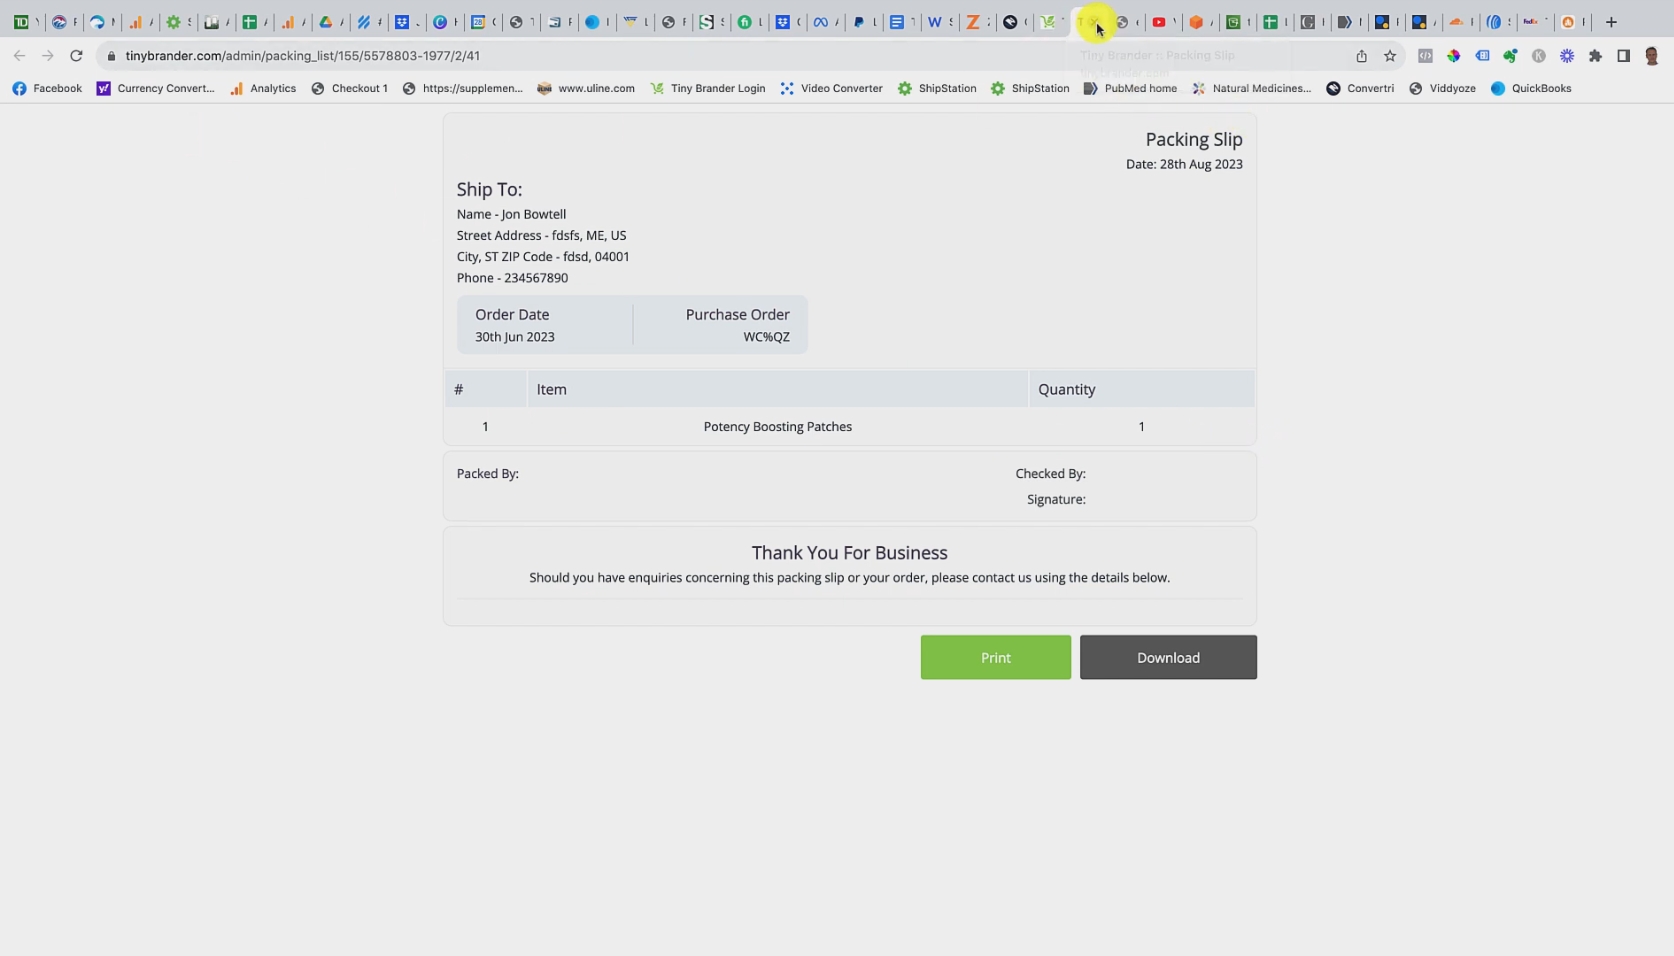Click the Street Address - fdsfs line
The image size is (1674, 956).
coord(541,236)
